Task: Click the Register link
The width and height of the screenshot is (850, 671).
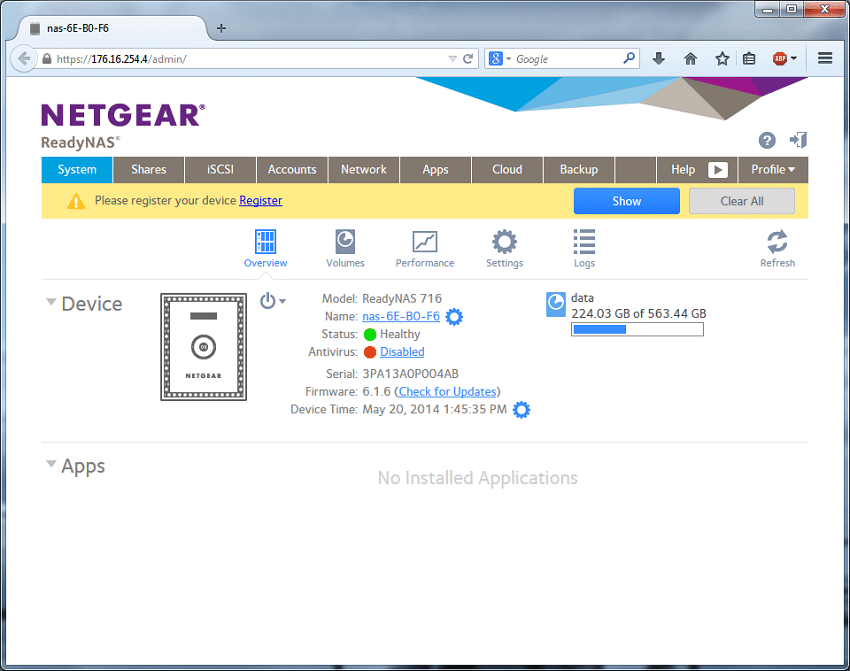Action: pyautogui.click(x=261, y=201)
